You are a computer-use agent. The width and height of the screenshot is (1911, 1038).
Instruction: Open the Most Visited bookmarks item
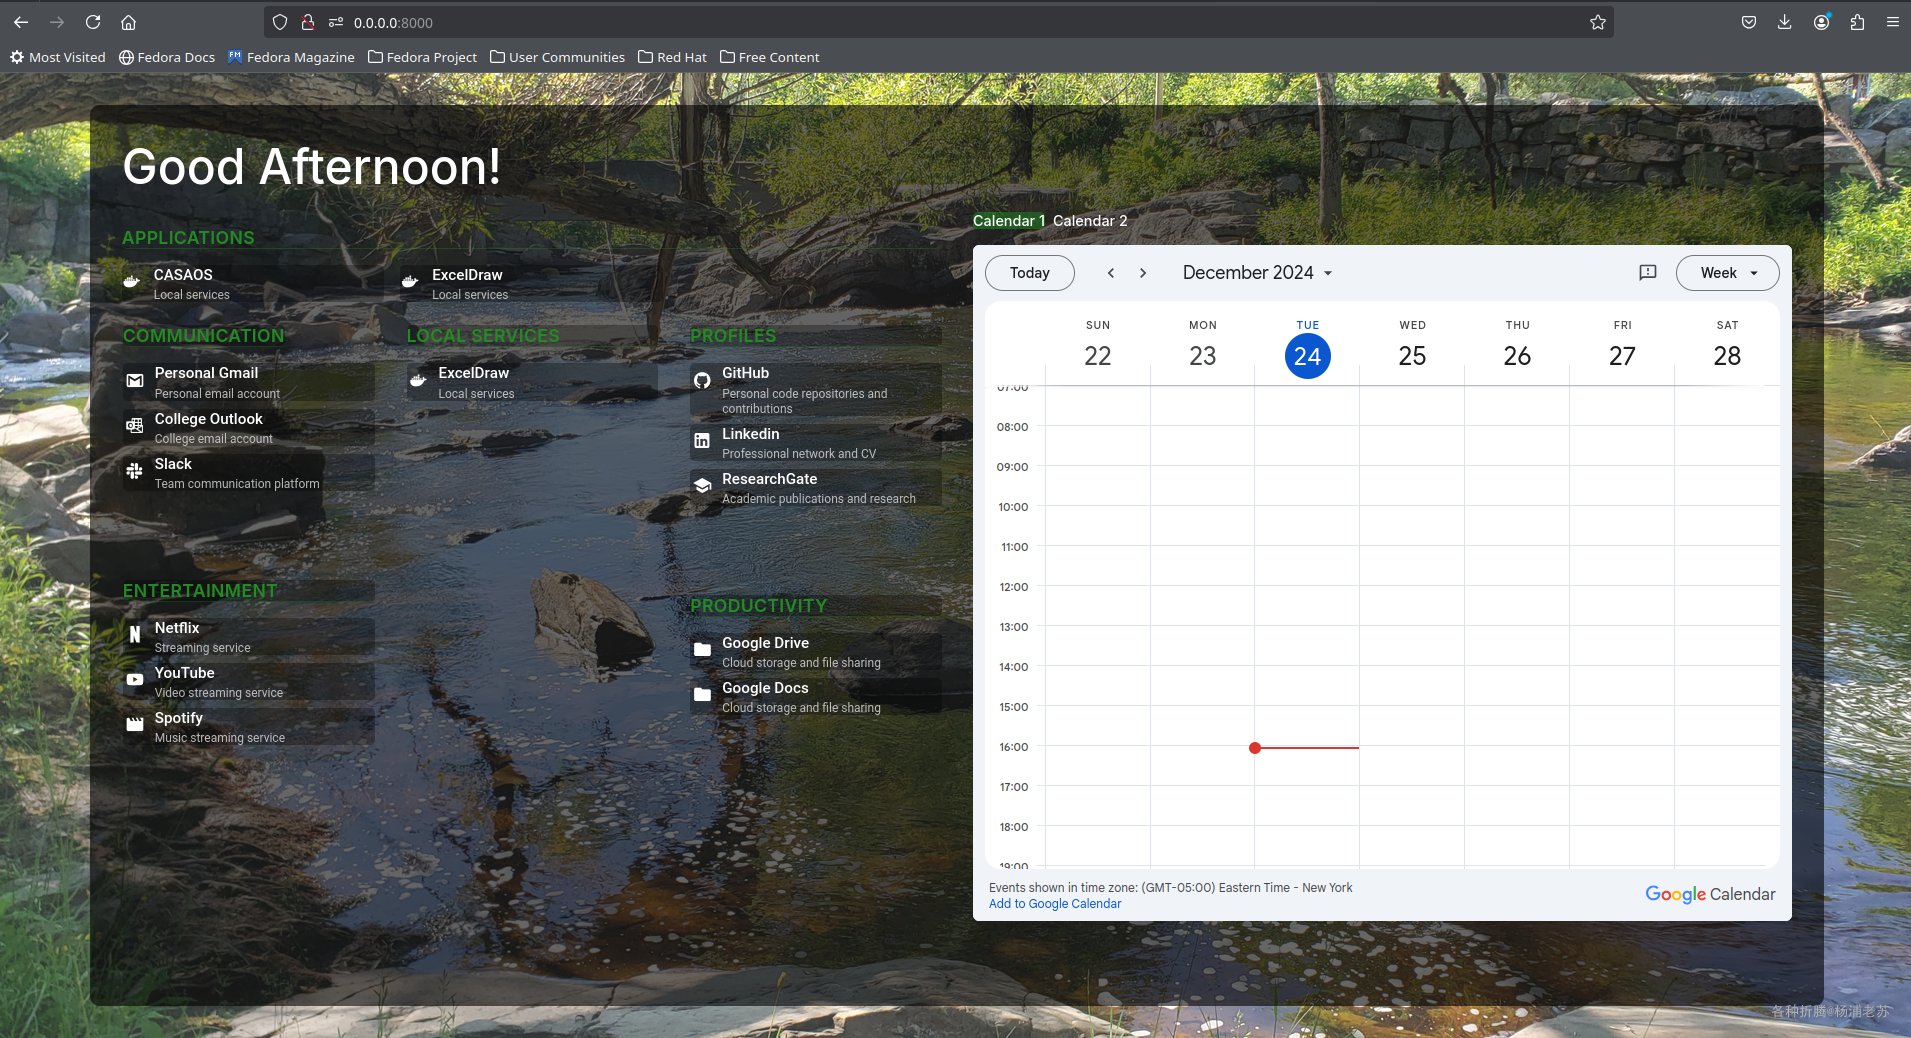point(58,57)
